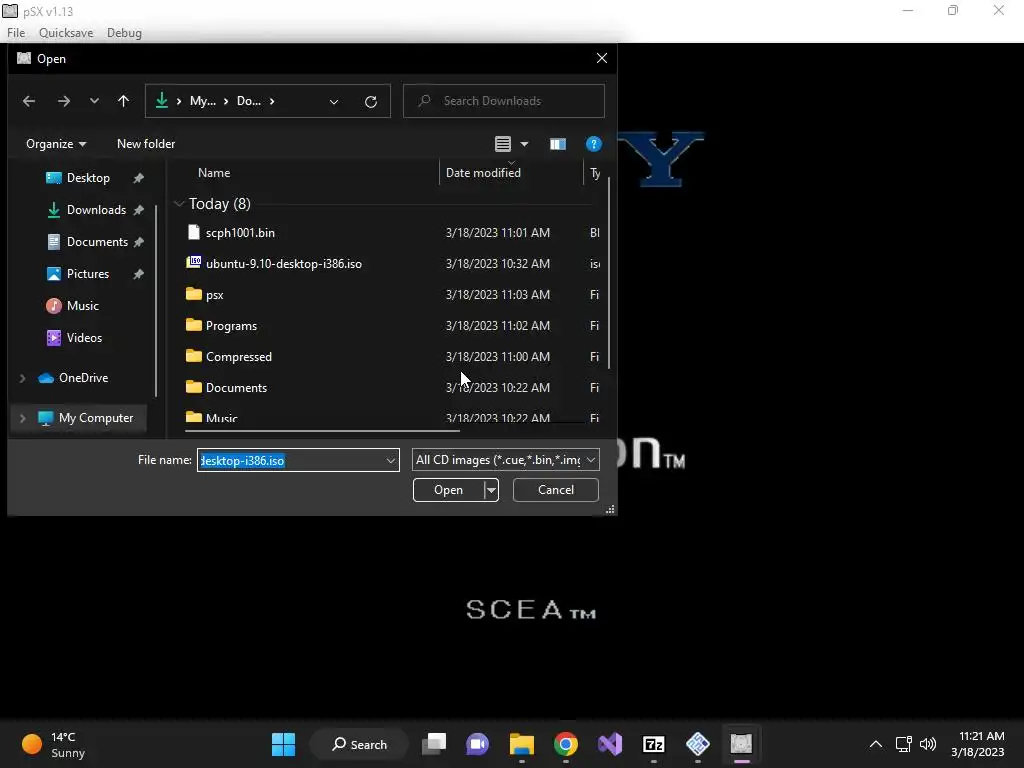Select ubuntu-9.10-desktop-i386.iso file
The image size is (1024, 768).
(x=283, y=264)
